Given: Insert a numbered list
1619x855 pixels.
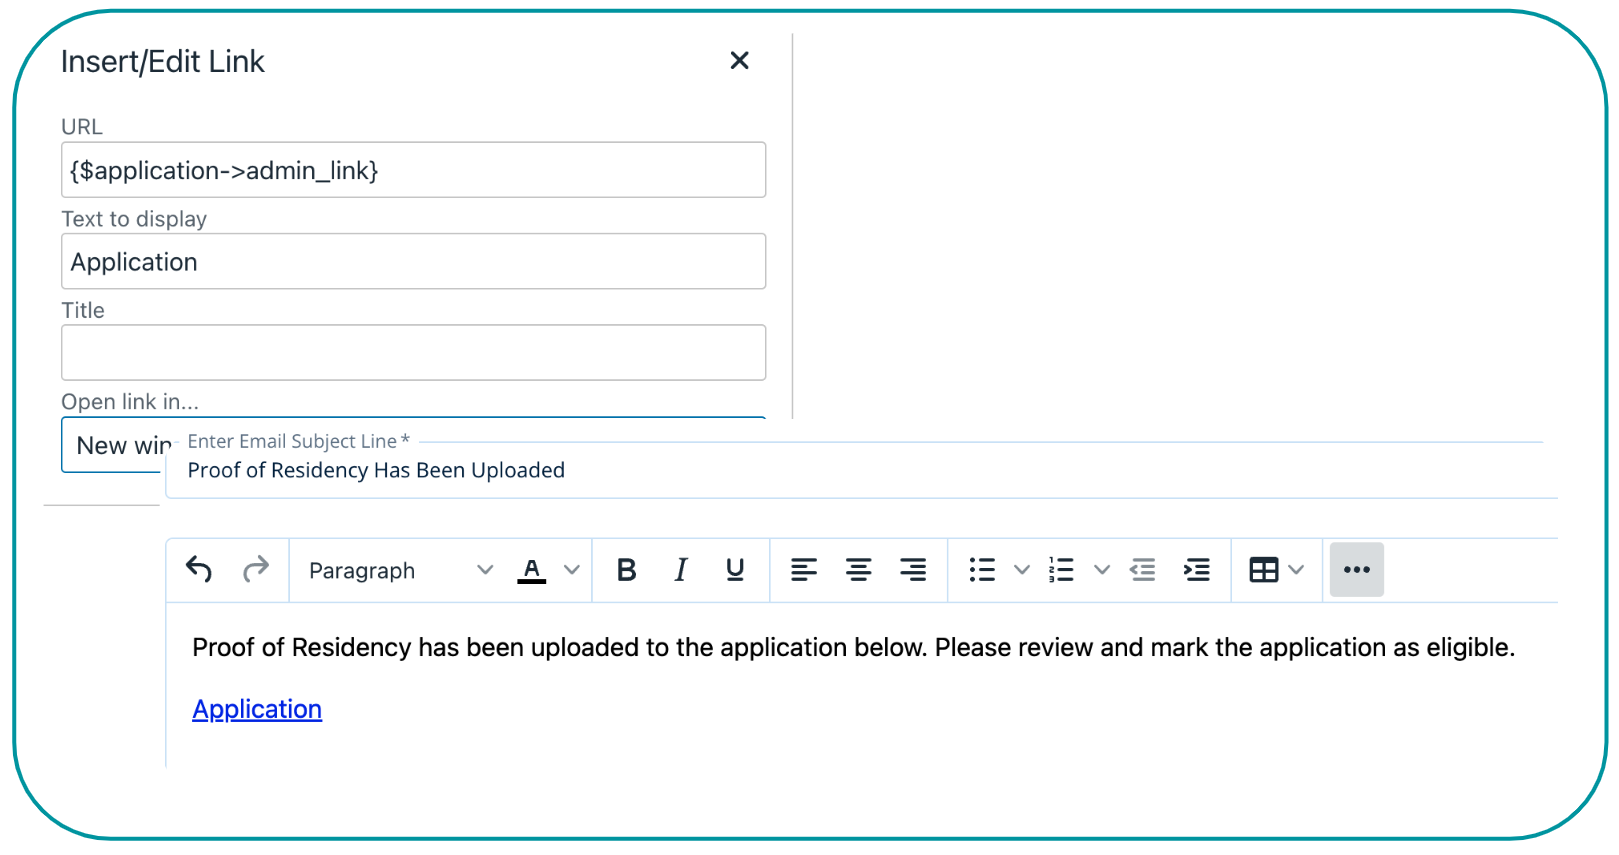Looking at the screenshot, I should pos(1061,570).
